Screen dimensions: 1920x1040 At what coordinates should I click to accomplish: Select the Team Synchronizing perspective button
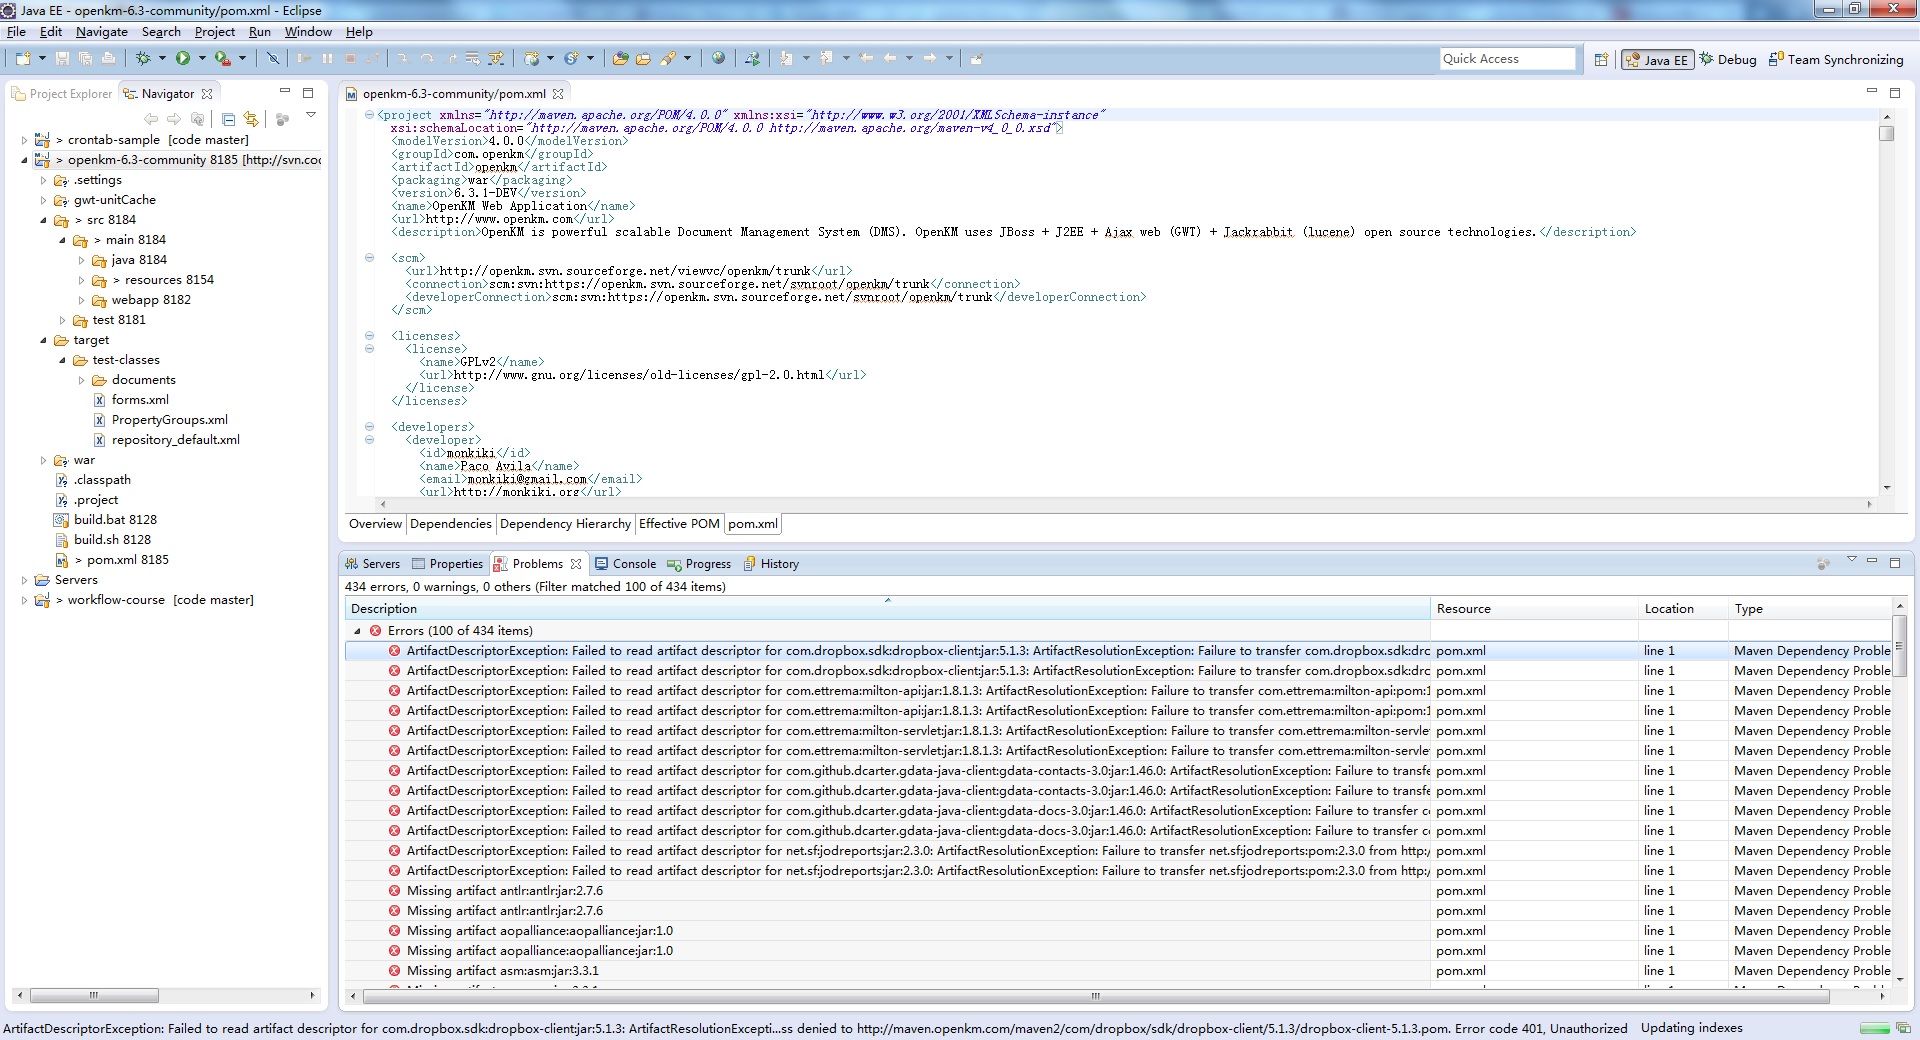(1836, 60)
